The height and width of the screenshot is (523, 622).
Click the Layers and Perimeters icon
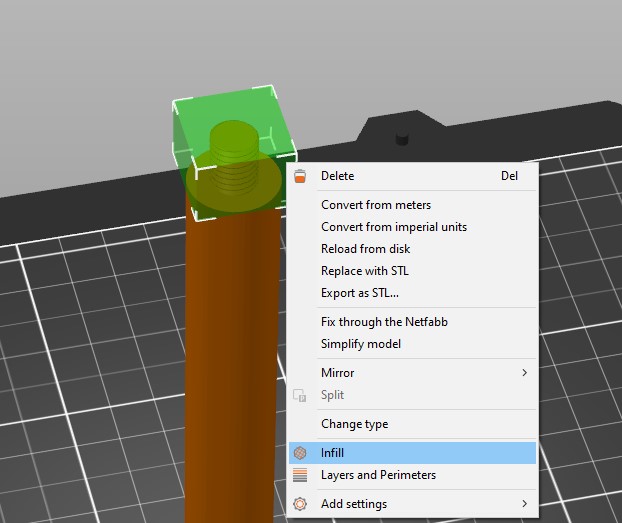click(x=300, y=475)
